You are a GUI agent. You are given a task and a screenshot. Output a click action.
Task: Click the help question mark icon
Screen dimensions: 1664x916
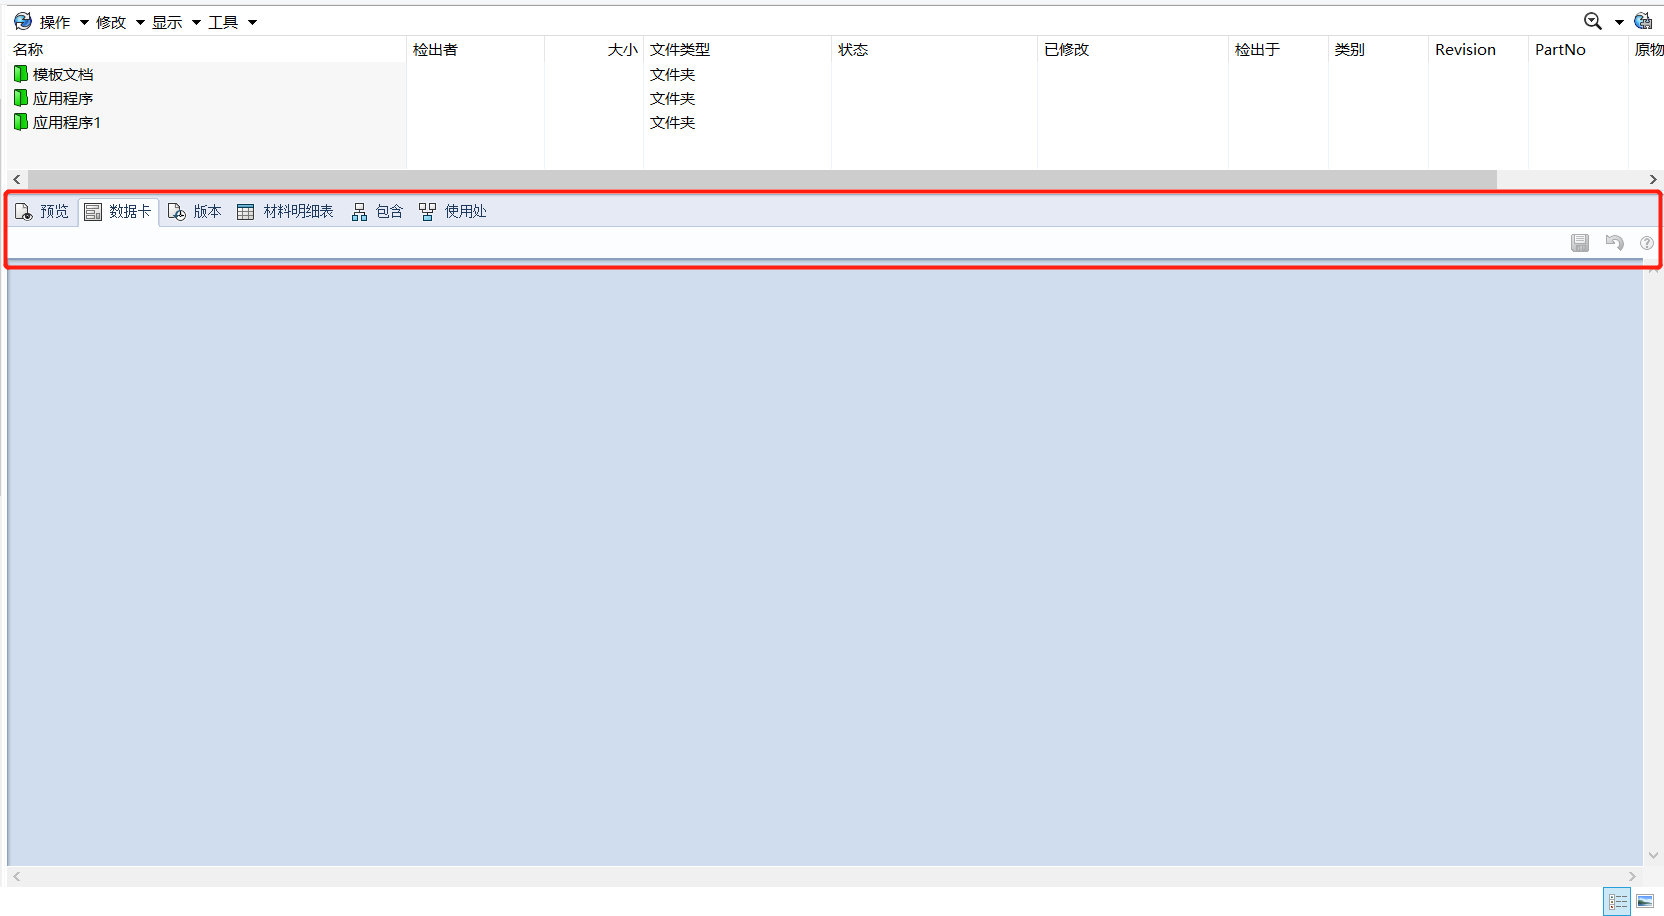coord(1646,243)
